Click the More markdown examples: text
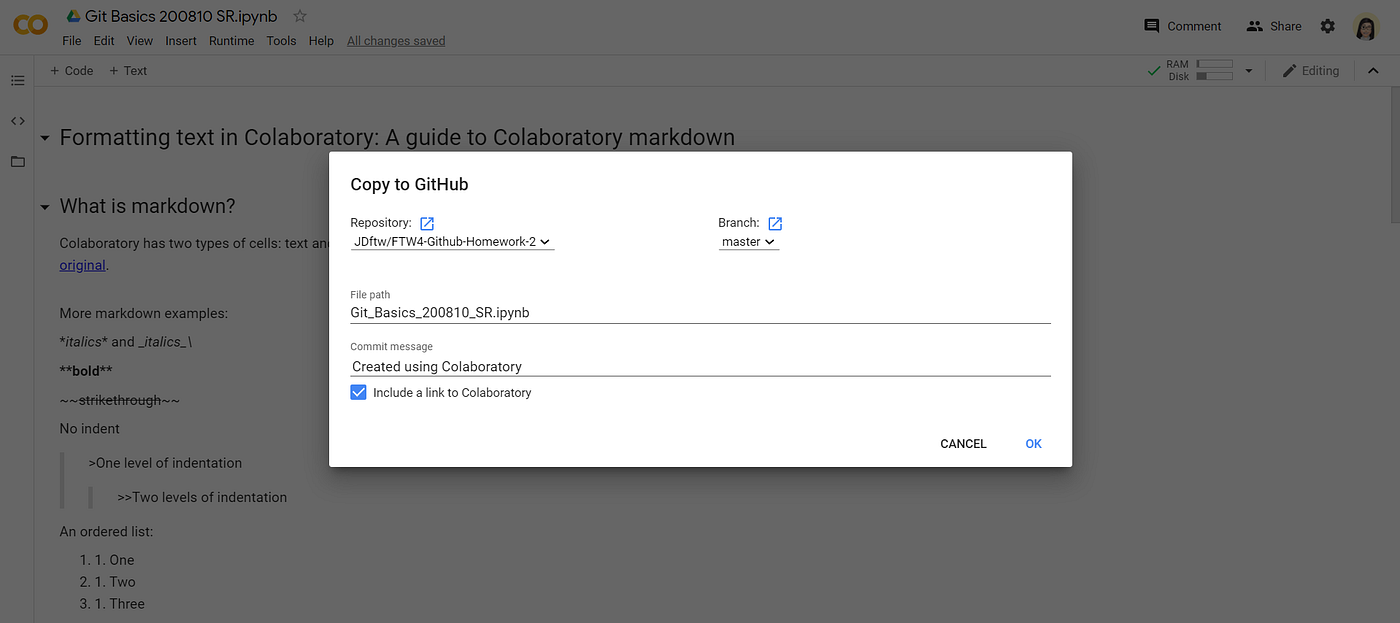 point(143,313)
